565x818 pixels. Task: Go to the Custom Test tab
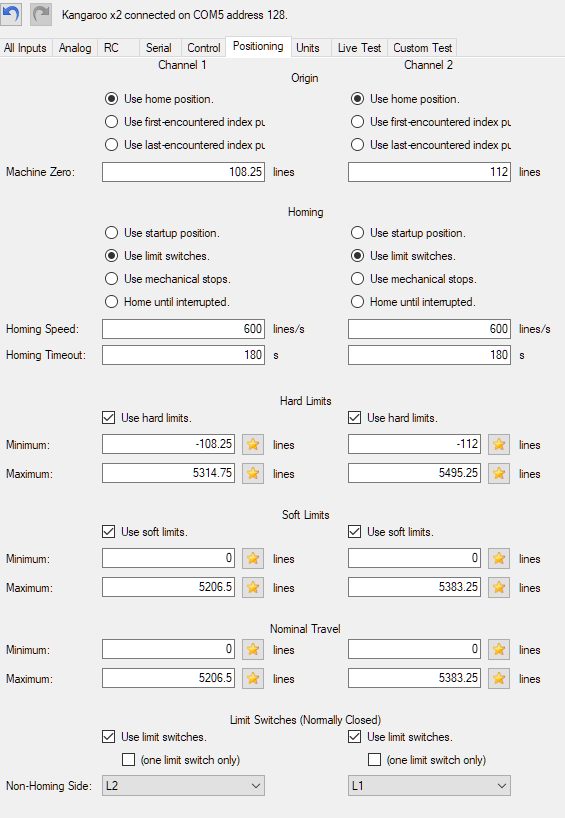coord(423,48)
